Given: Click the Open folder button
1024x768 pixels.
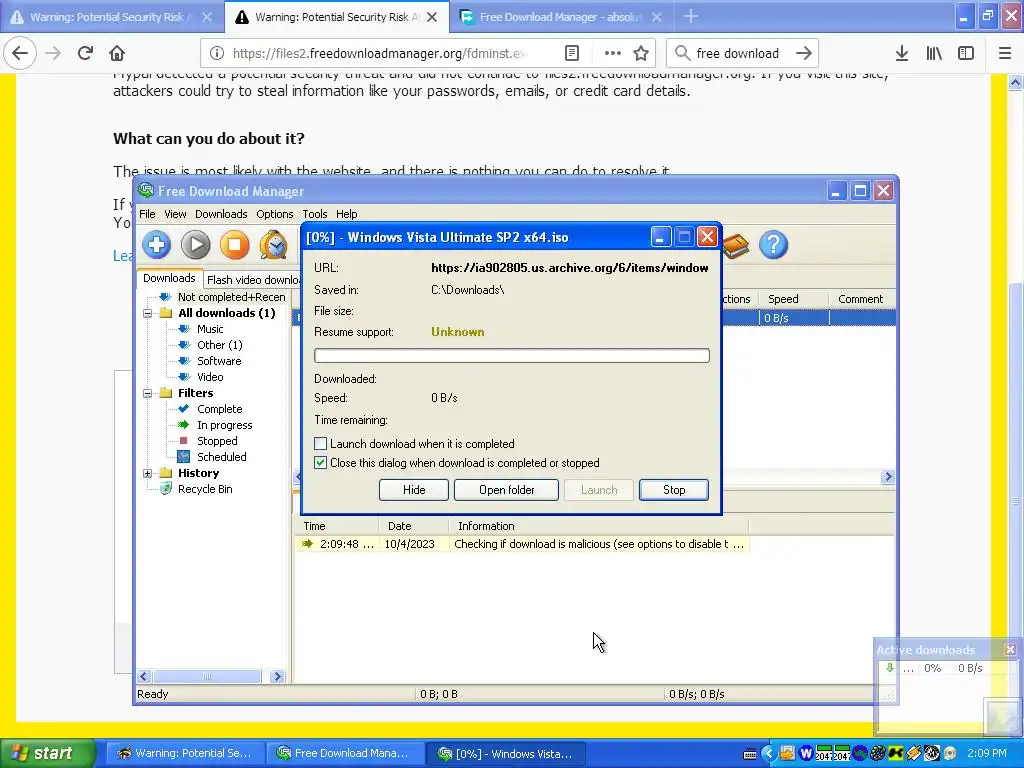Looking at the screenshot, I should point(506,490).
